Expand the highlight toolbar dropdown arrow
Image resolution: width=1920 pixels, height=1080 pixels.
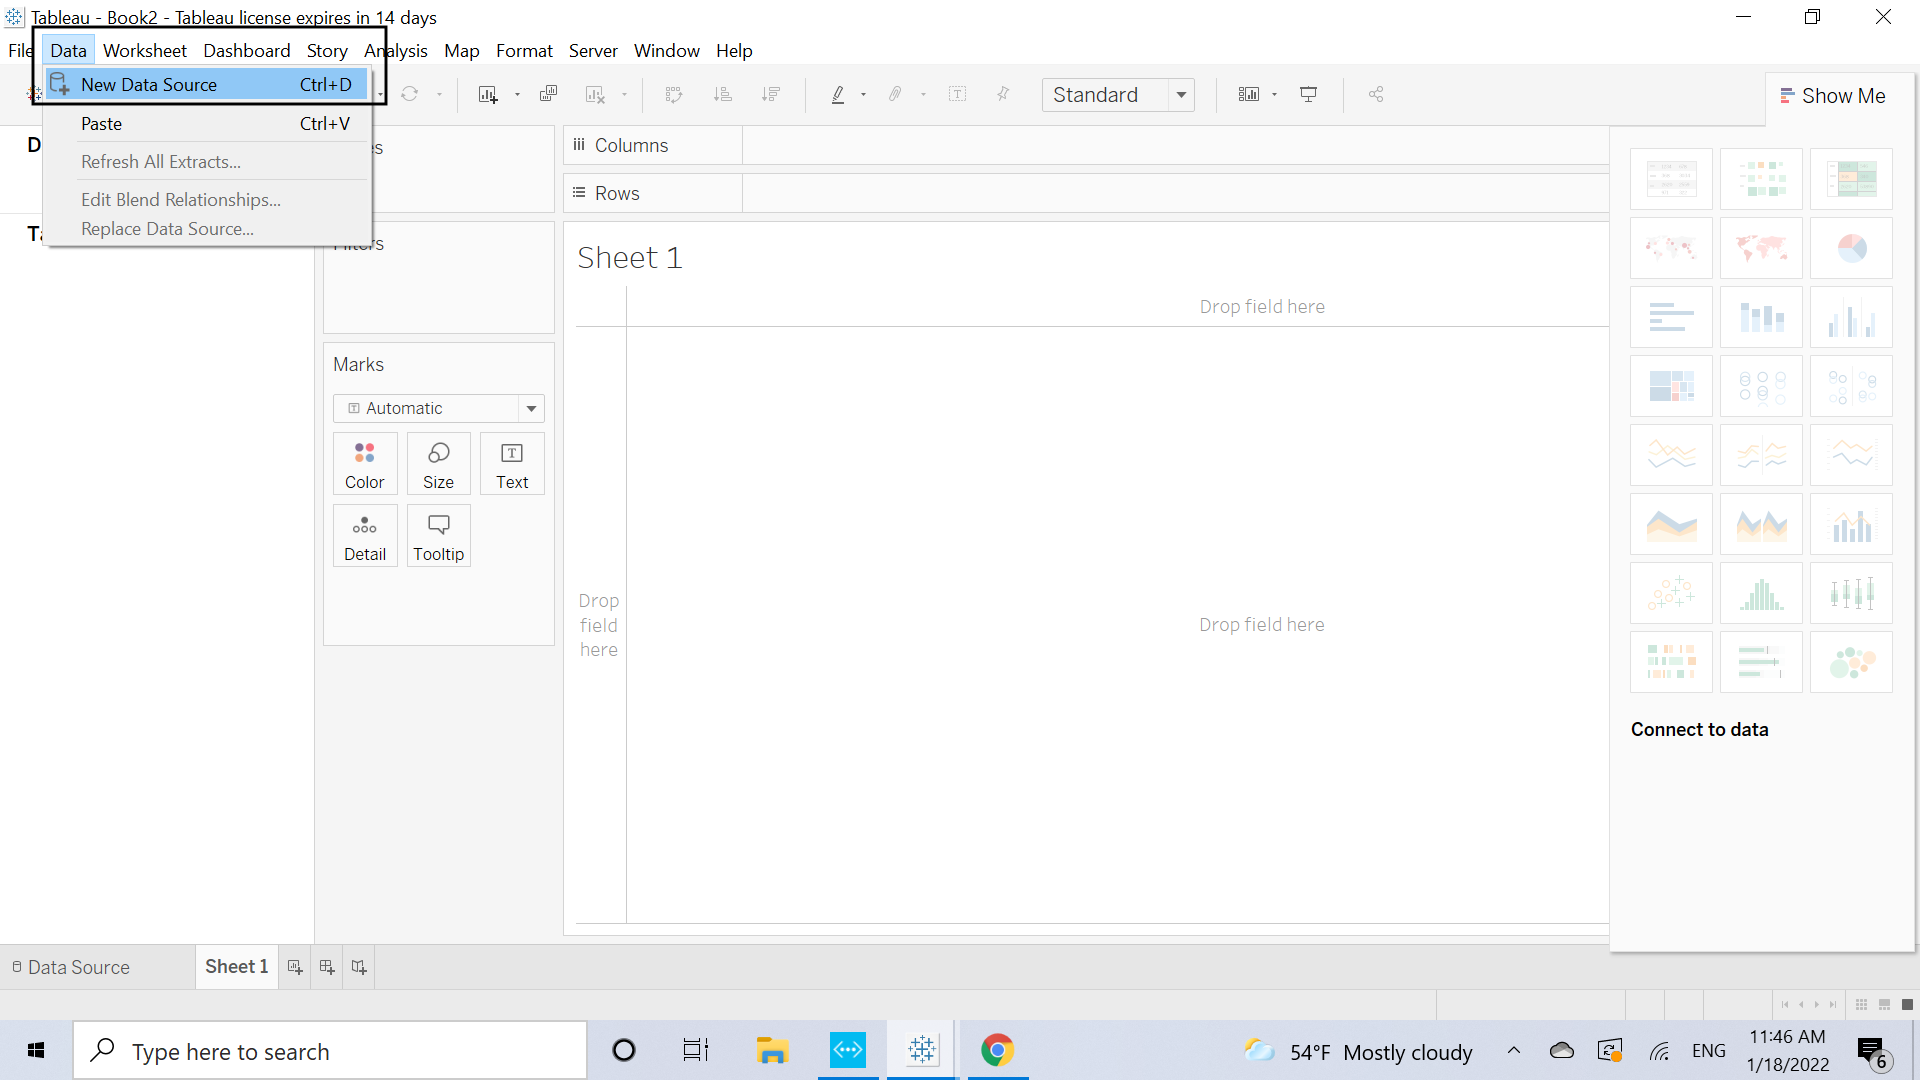(863, 95)
